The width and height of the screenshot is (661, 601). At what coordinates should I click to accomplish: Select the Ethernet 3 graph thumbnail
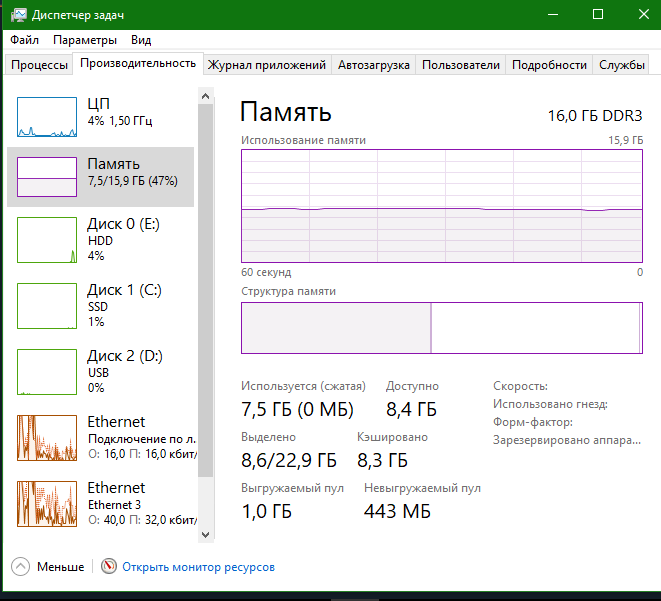(x=47, y=504)
